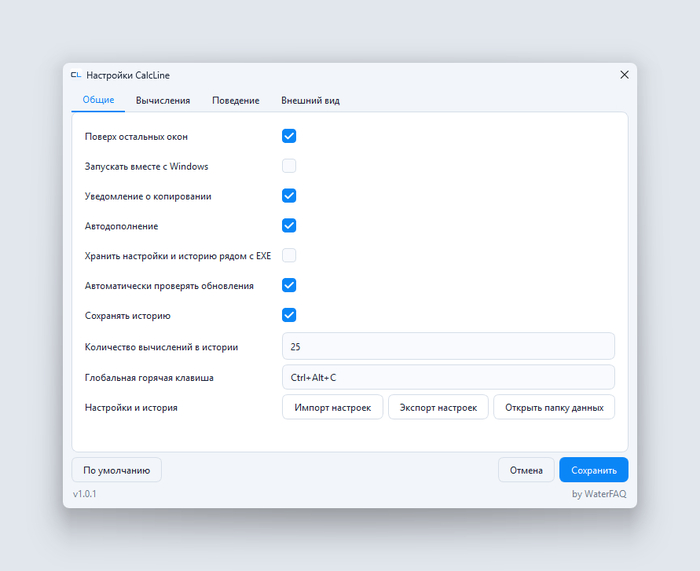Open data folder via Открыть папку данных
Image resolution: width=700 pixels, height=571 pixels.
(554, 407)
